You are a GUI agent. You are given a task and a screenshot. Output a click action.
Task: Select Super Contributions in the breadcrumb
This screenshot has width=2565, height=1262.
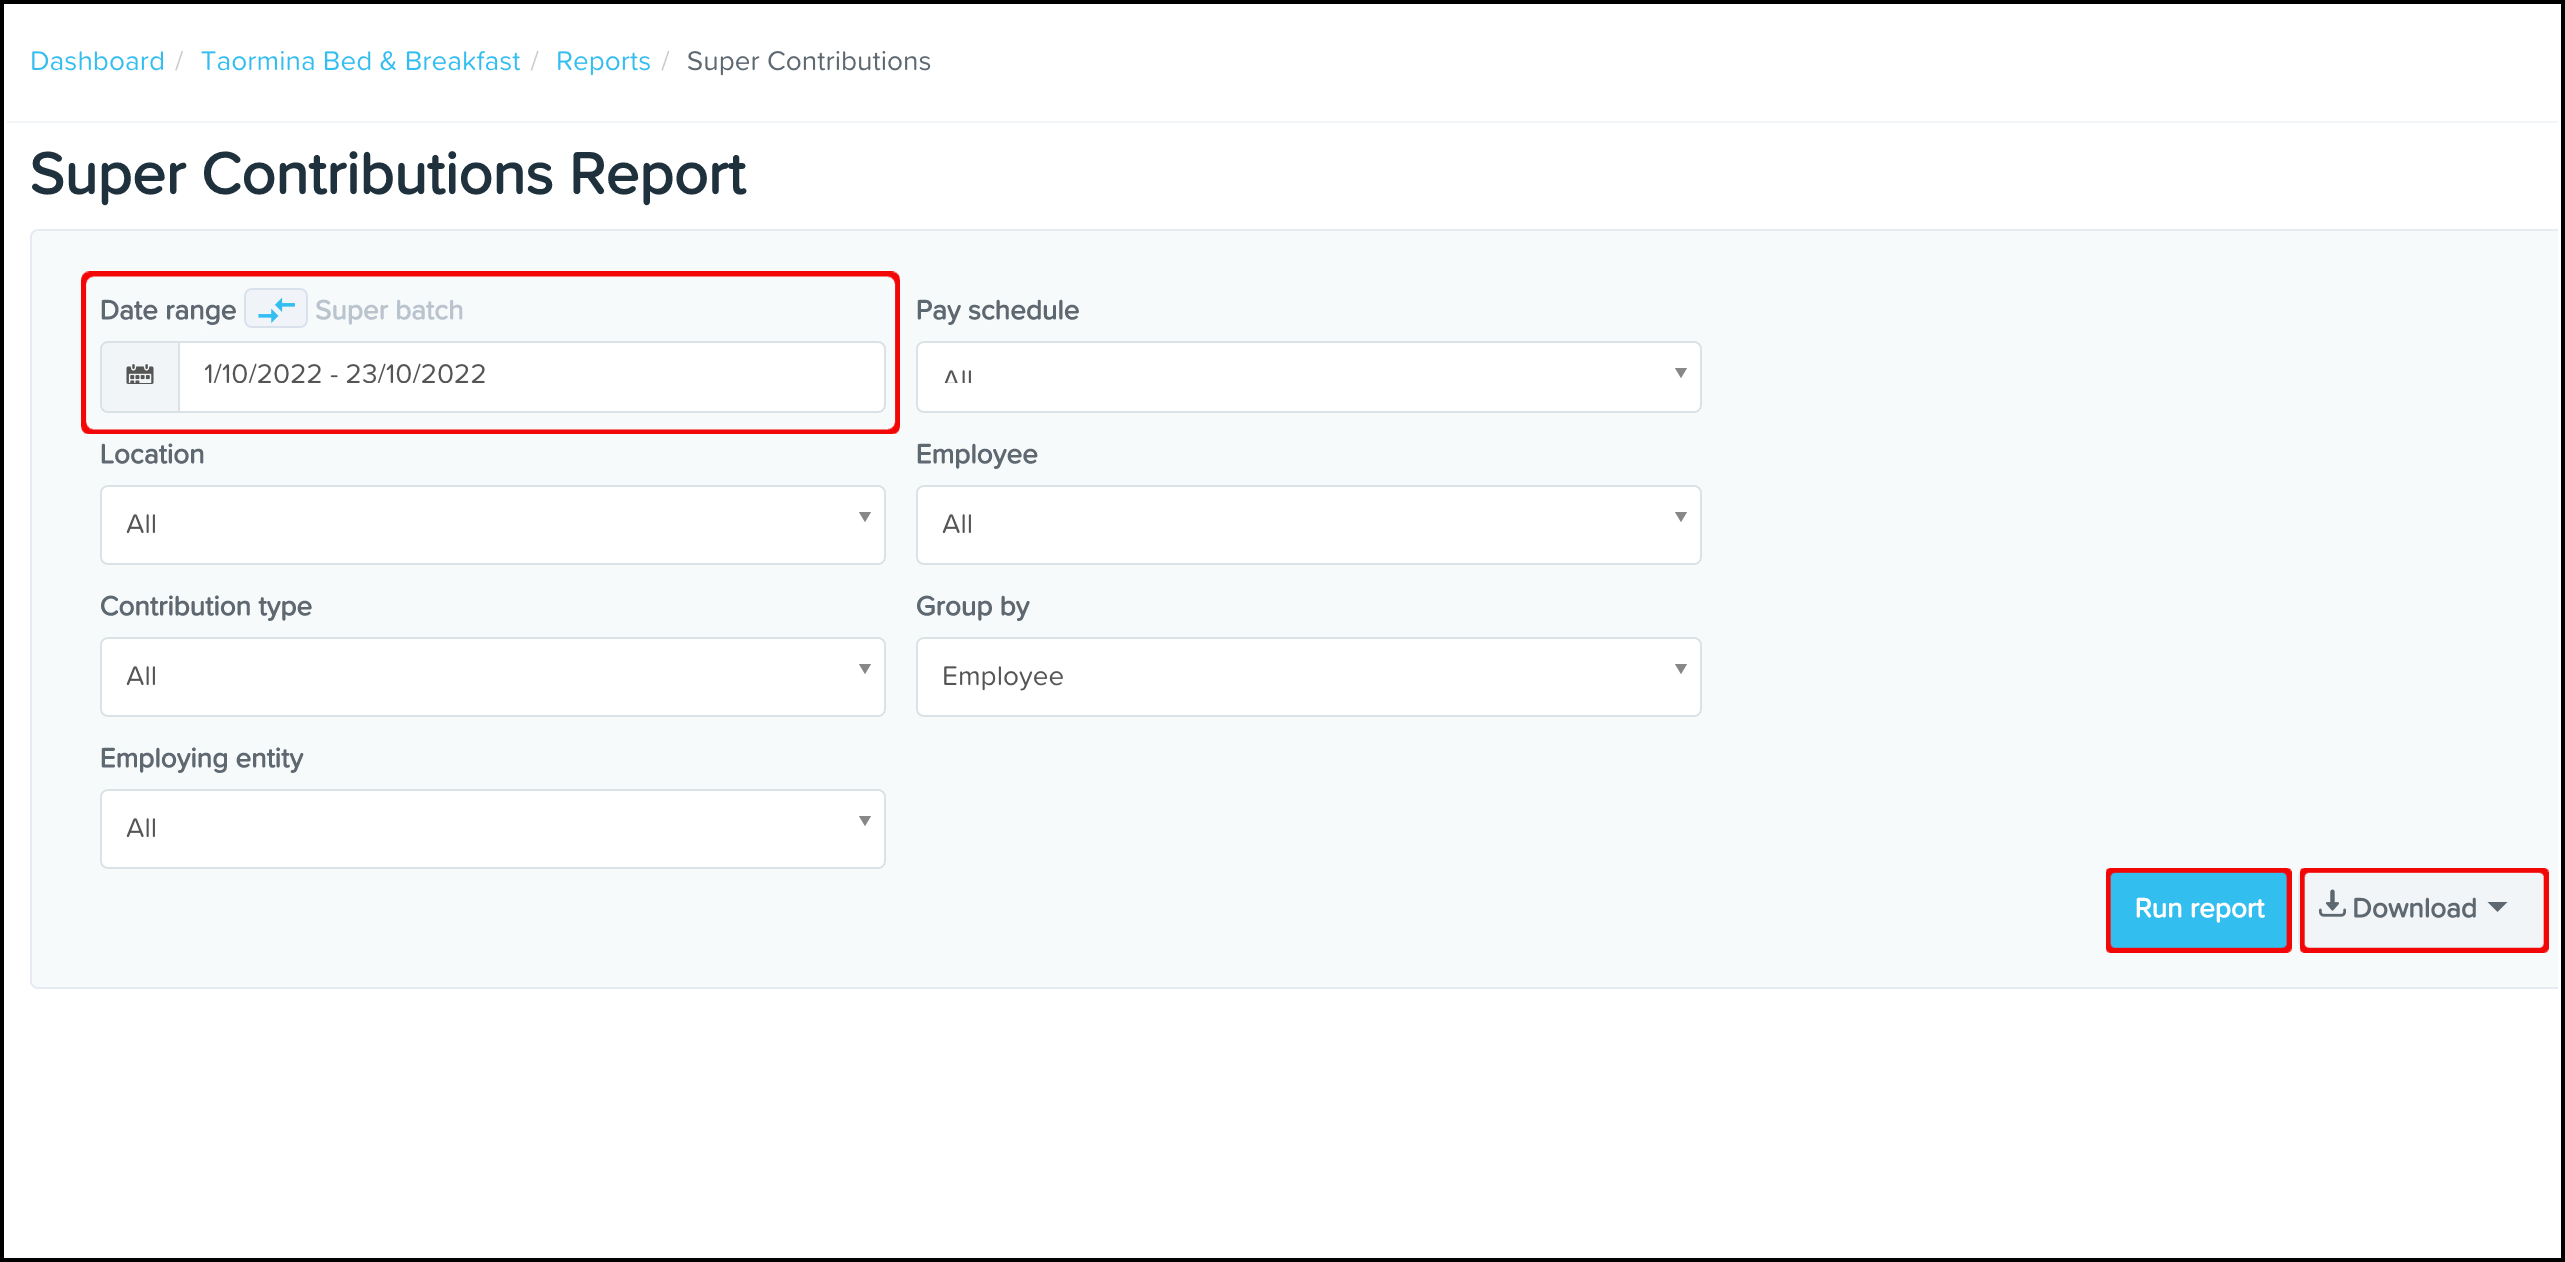pyautogui.click(x=808, y=60)
